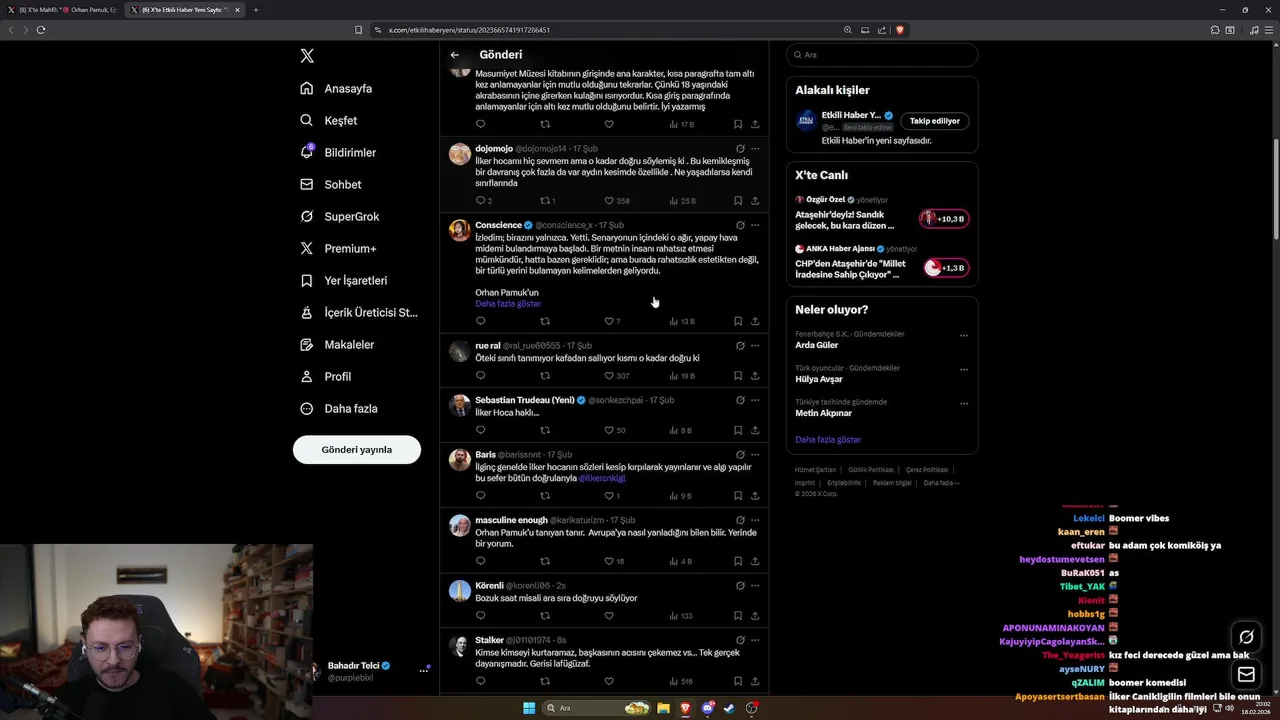This screenshot has width=1280, height=720.
Task: Reply to rue ral's post
Action: [x=480, y=376]
